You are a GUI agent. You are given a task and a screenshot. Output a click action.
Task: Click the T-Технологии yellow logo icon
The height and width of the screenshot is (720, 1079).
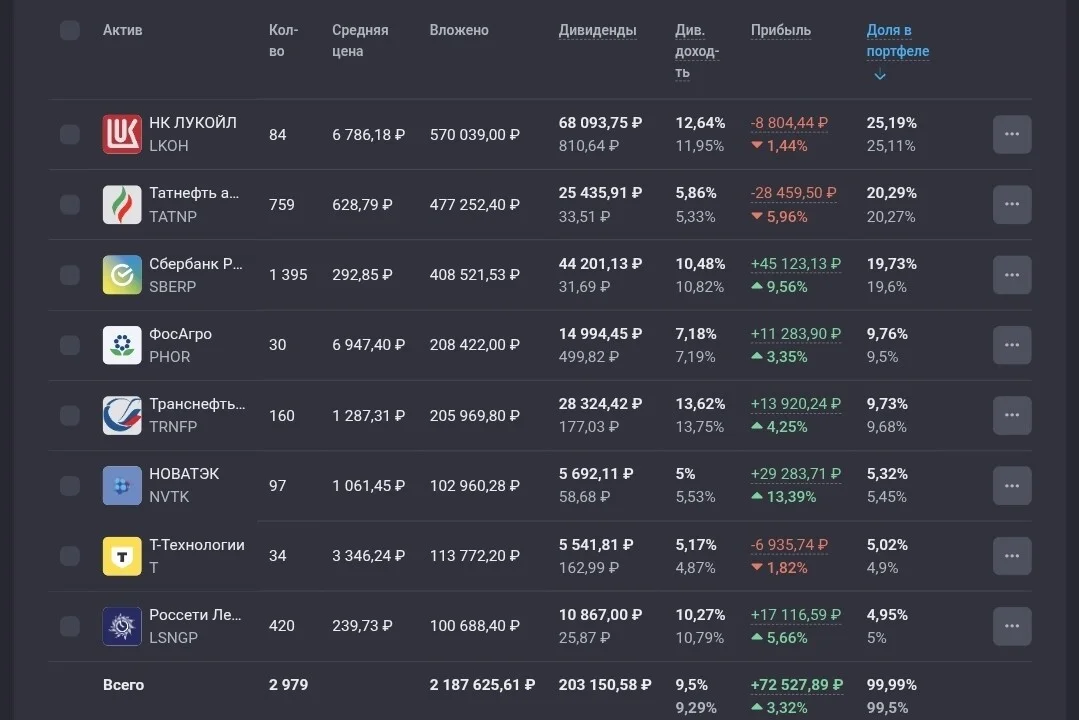click(x=122, y=555)
